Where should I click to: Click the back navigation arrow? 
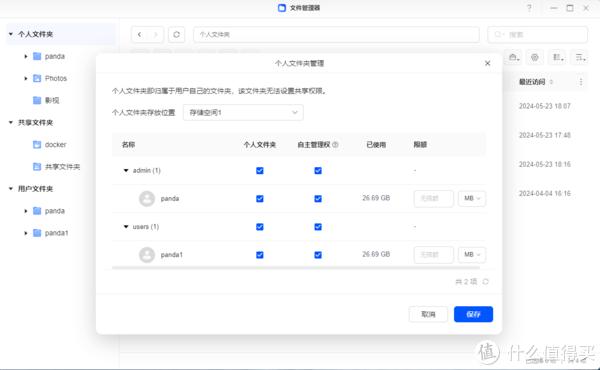[139, 34]
